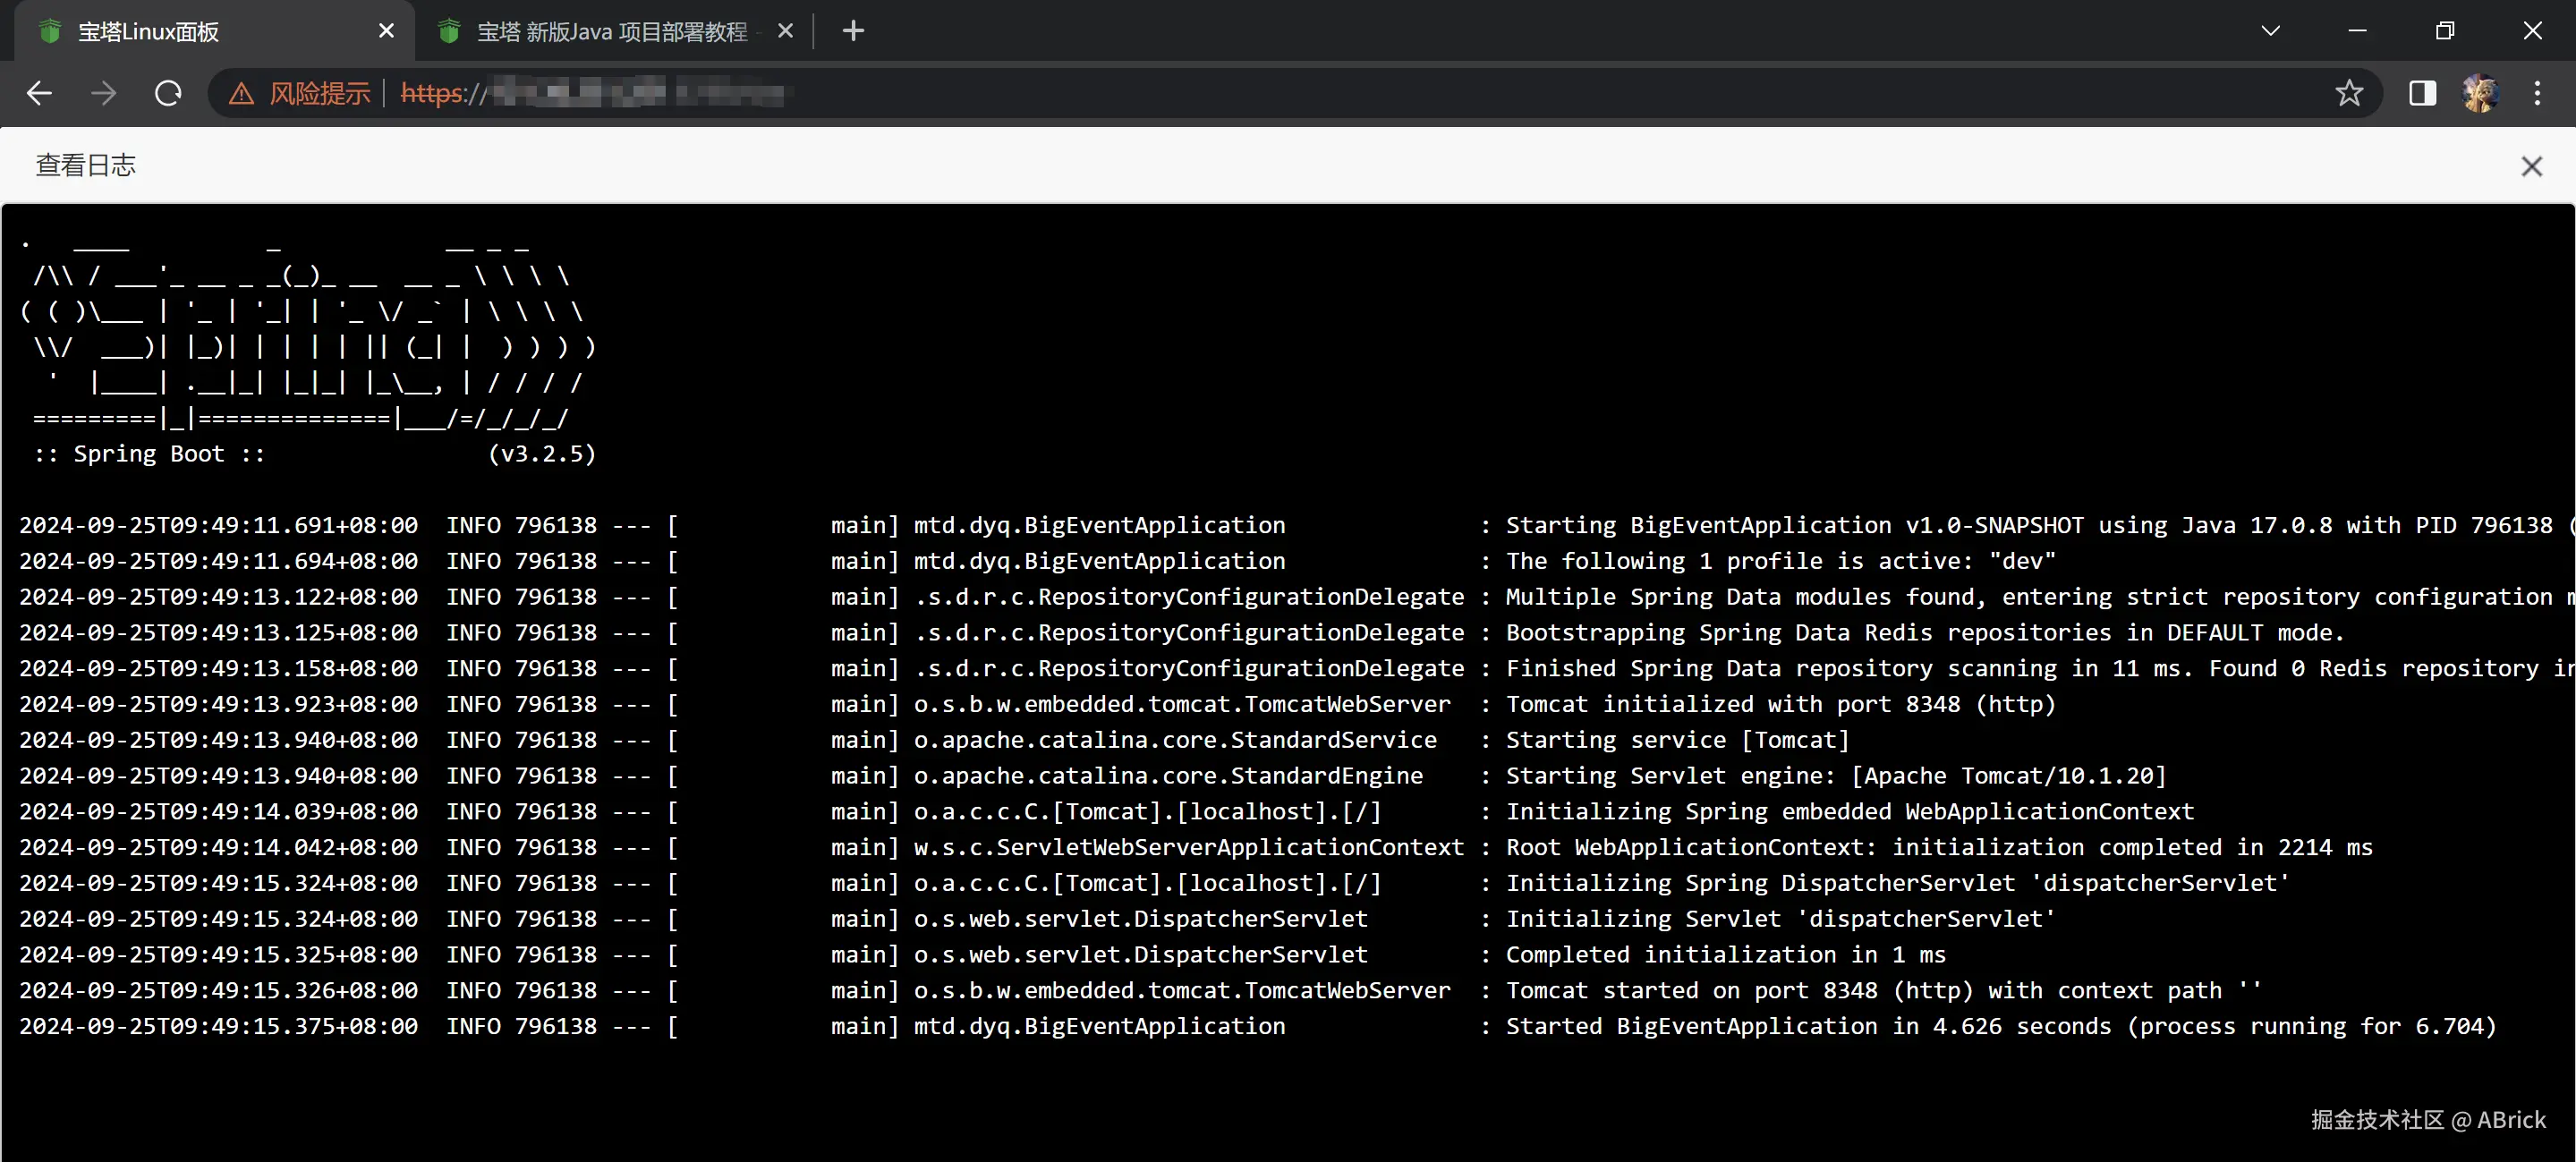Reload the current page
Viewport: 2576px width, 1162px height.
point(168,93)
